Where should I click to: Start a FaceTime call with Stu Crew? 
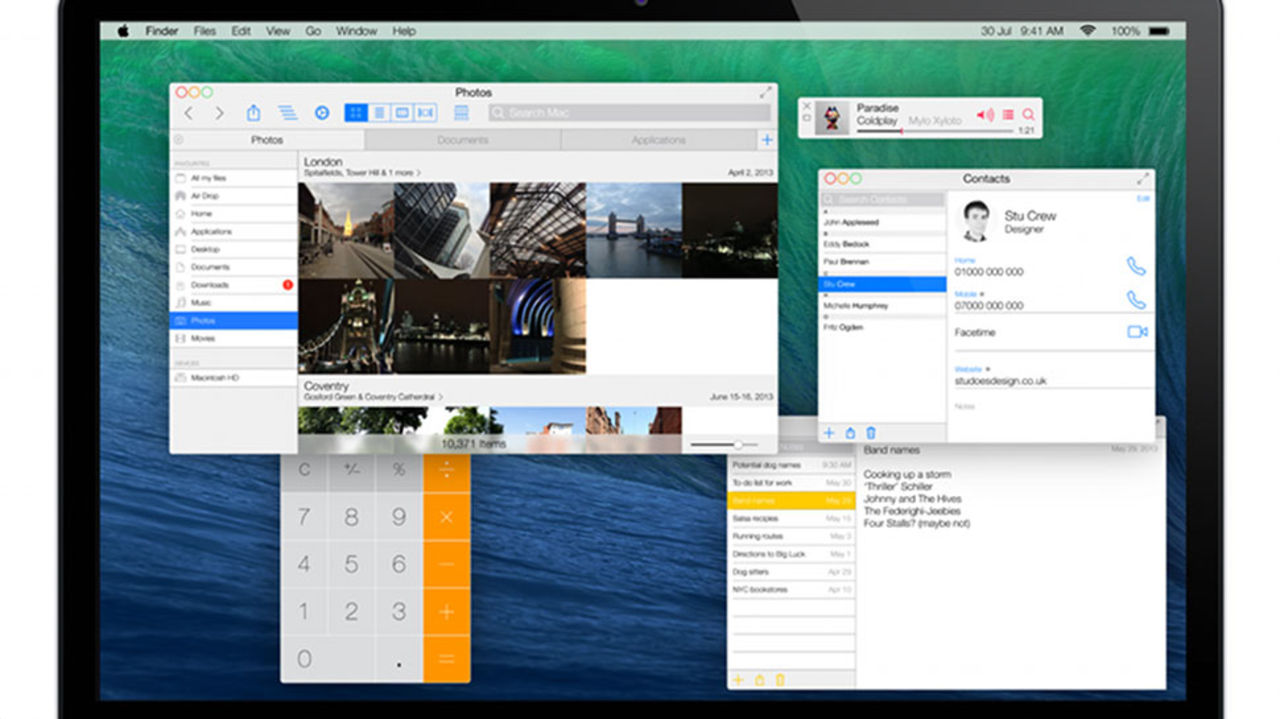pyautogui.click(x=1137, y=332)
